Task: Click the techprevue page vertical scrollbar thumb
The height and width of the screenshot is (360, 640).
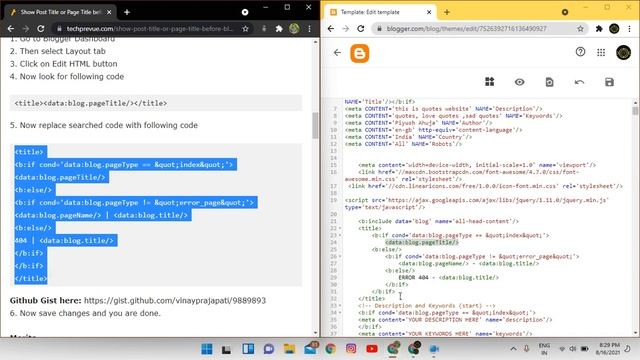Action: [x=315, y=125]
